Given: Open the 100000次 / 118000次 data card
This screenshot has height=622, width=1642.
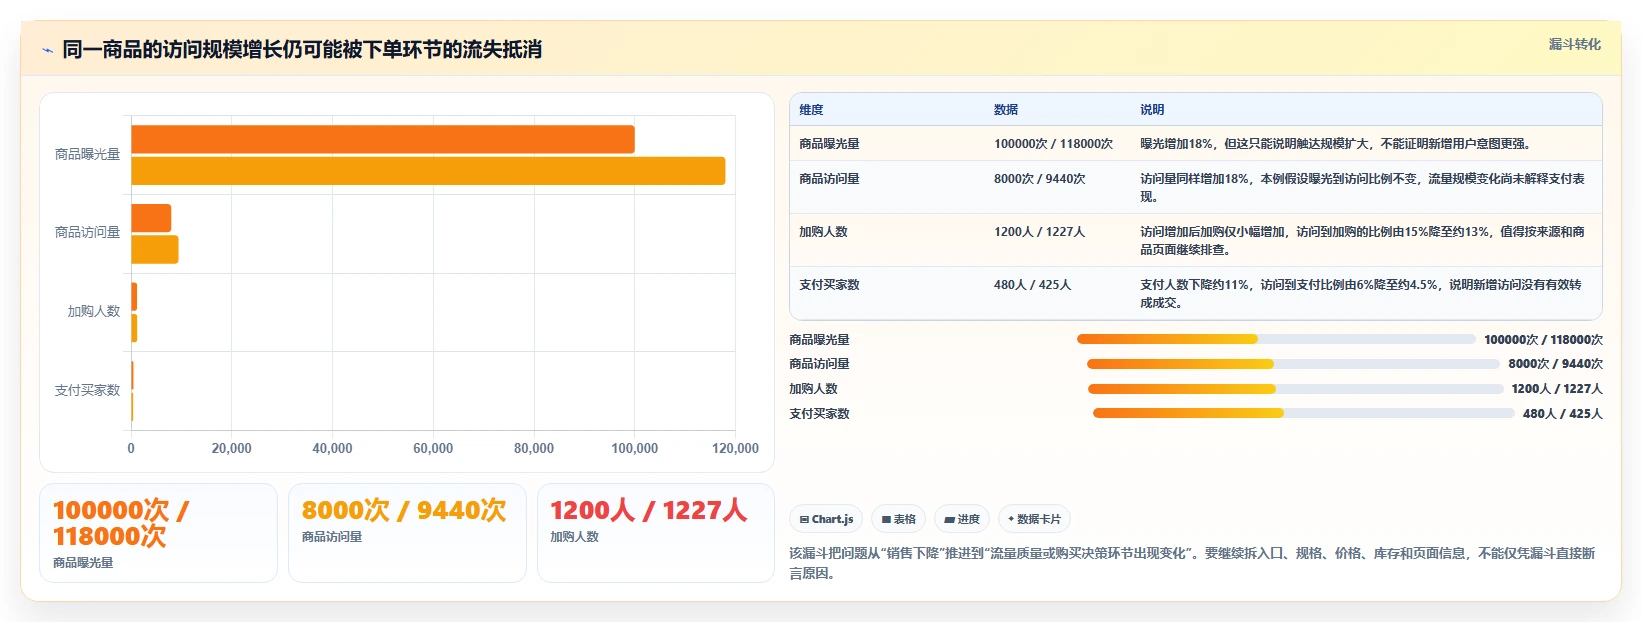Looking at the screenshot, I should point(158,533).
